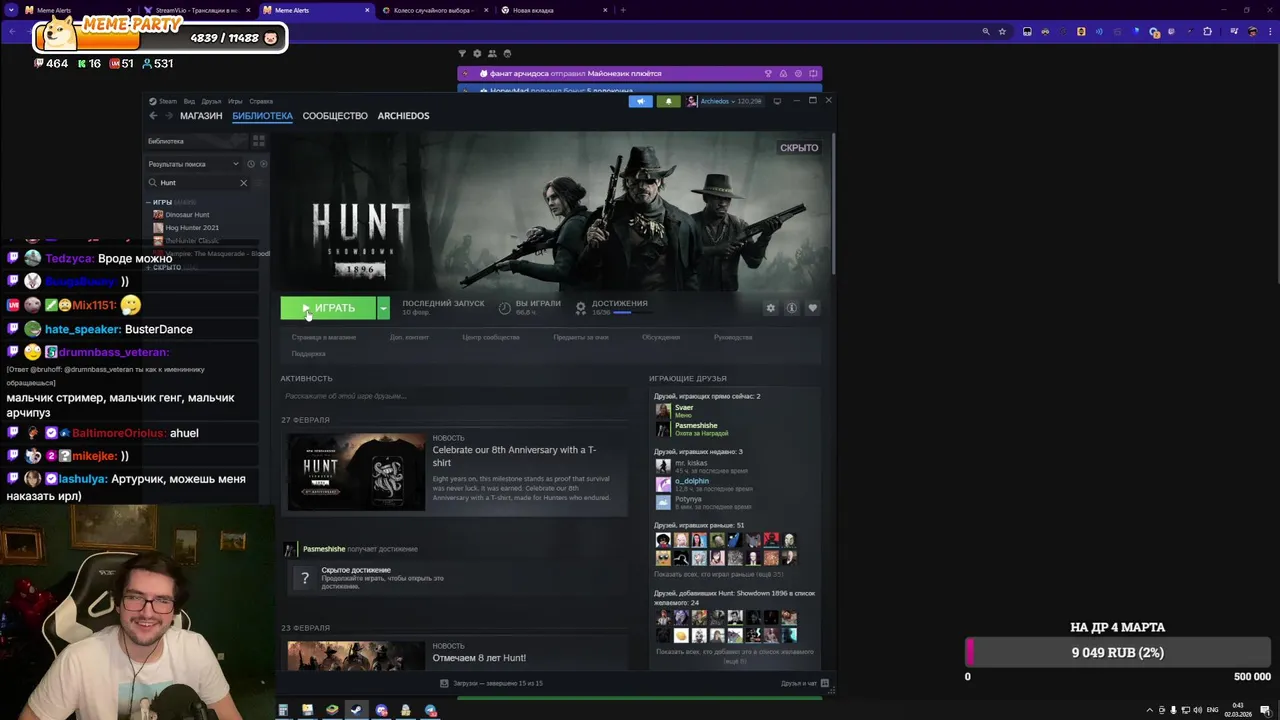The height and width of the screenshot is (720, 1280).
Task: Open the 8th Anniversary T-shirt news thumbnail
Action: tap(356, 472)
